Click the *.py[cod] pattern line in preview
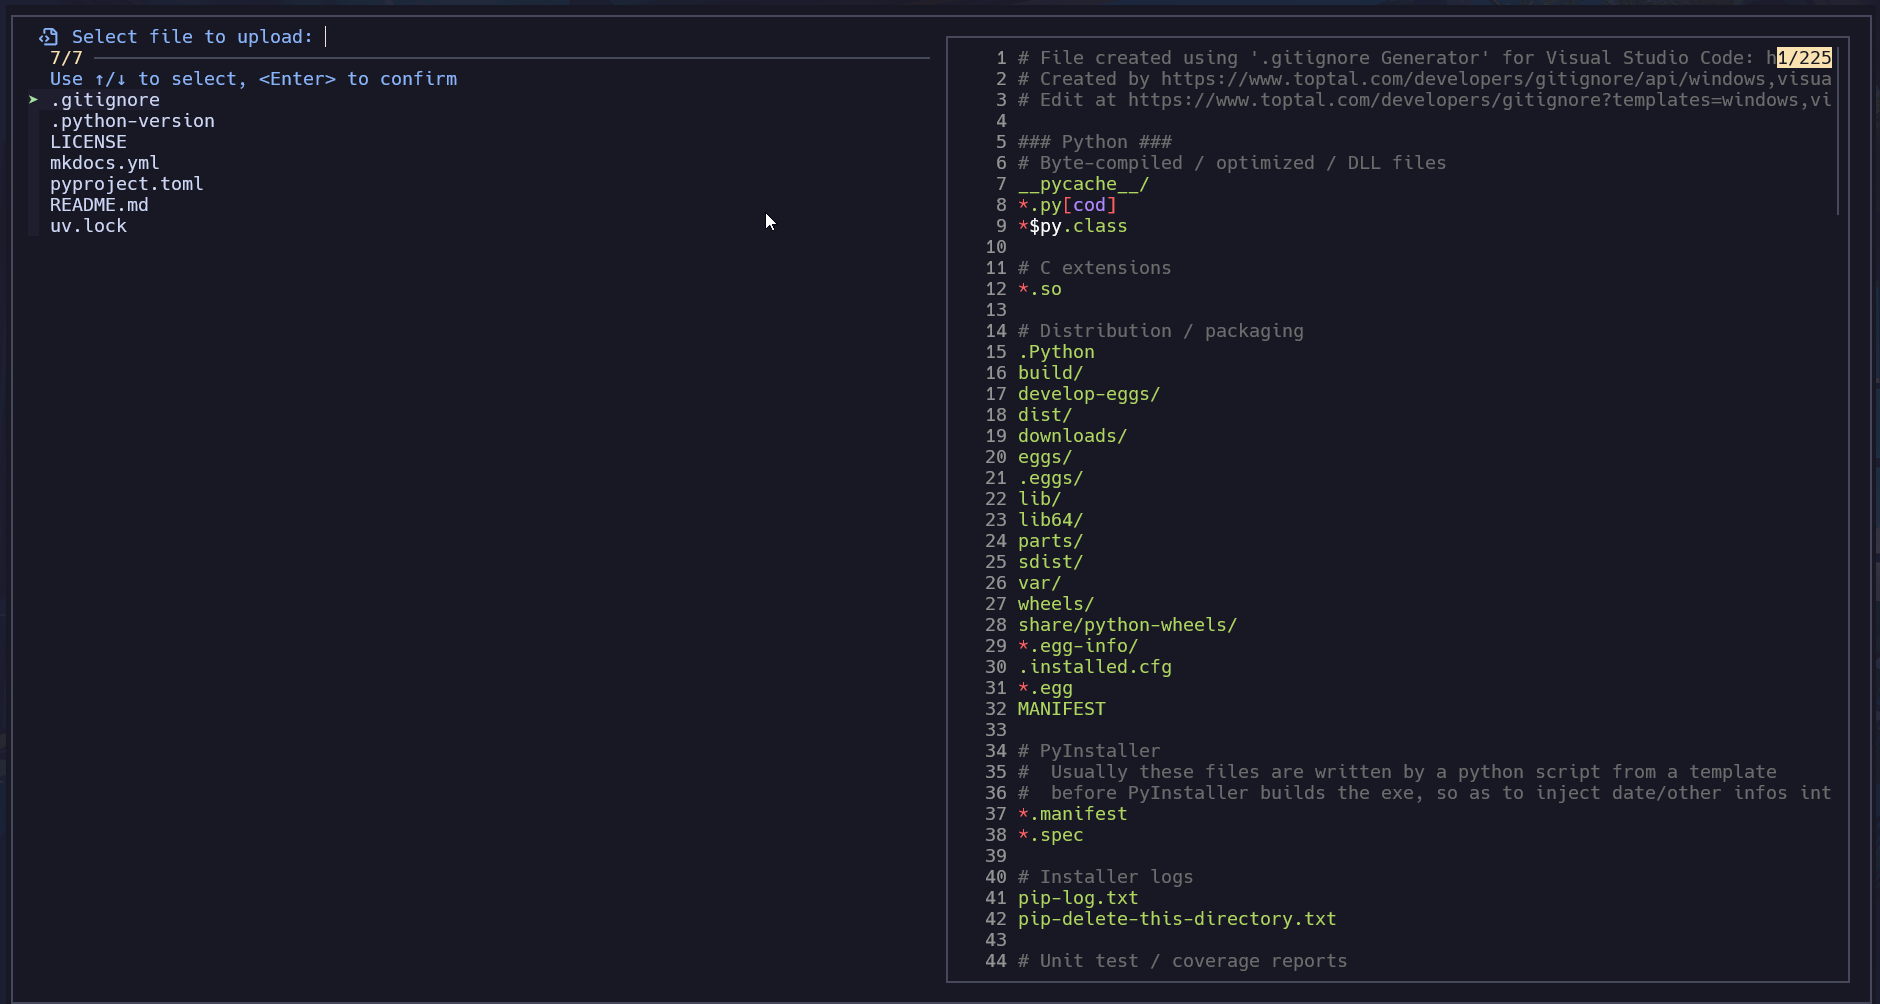Viewport: 1880px width, 1004px height. (x=1067, y=205)
